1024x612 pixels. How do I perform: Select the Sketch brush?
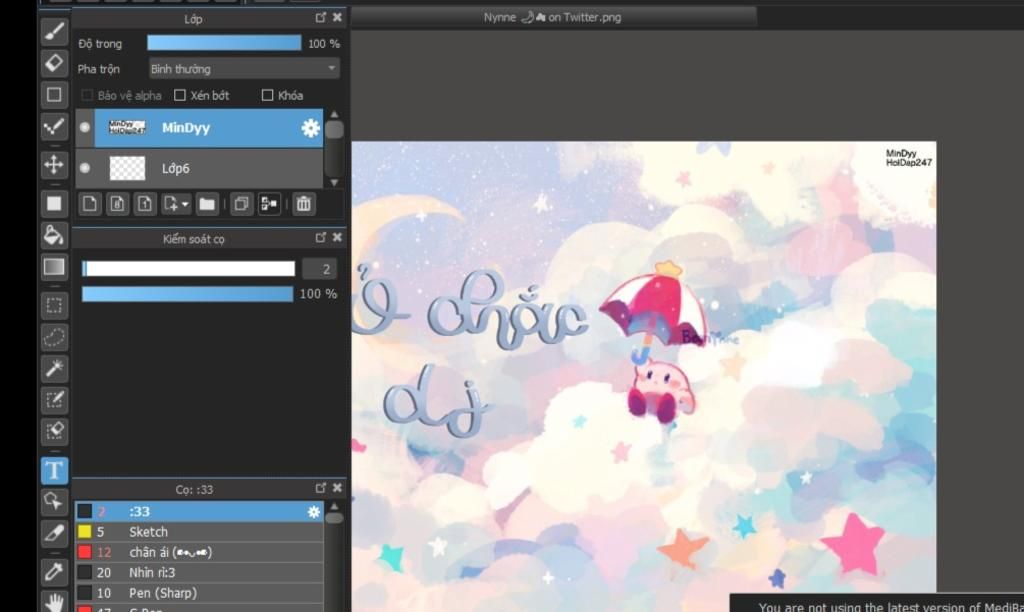pyautogui.click(x=199, y=532)
